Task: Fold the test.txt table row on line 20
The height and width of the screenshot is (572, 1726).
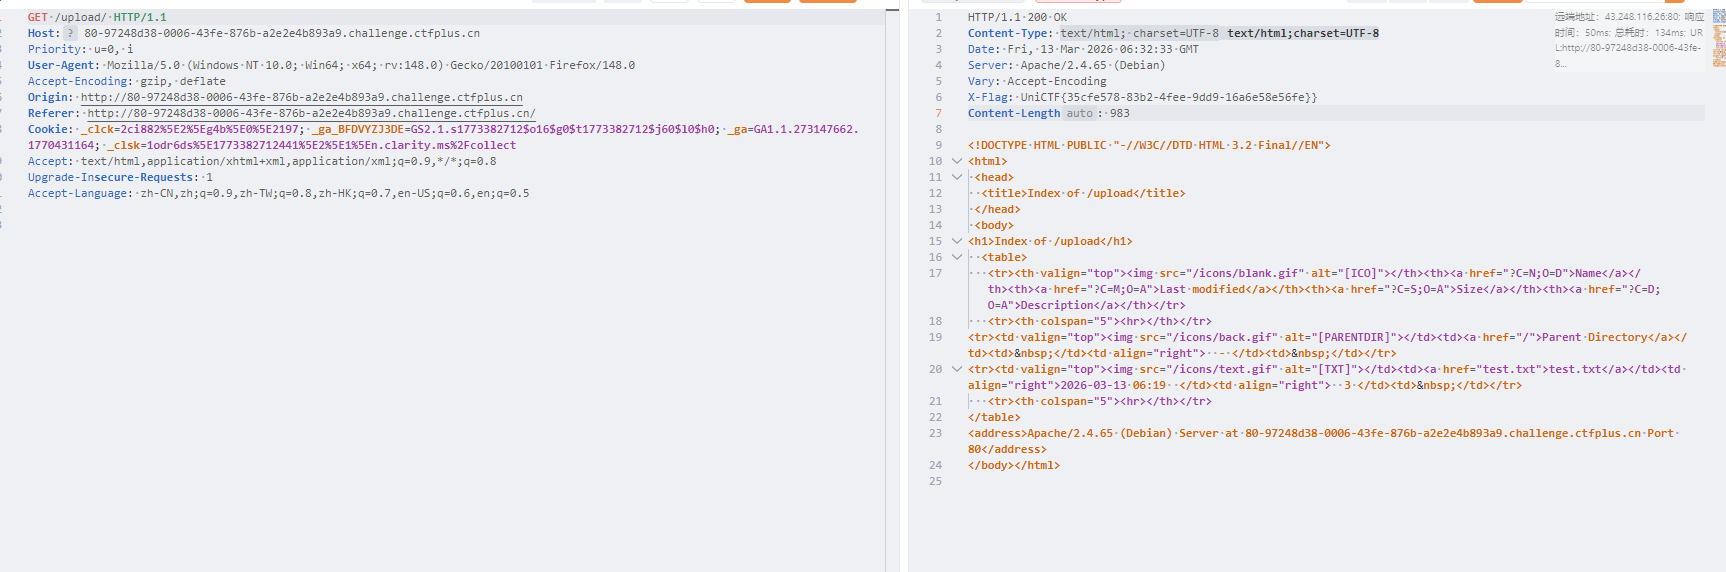Action: pos(957,369)
